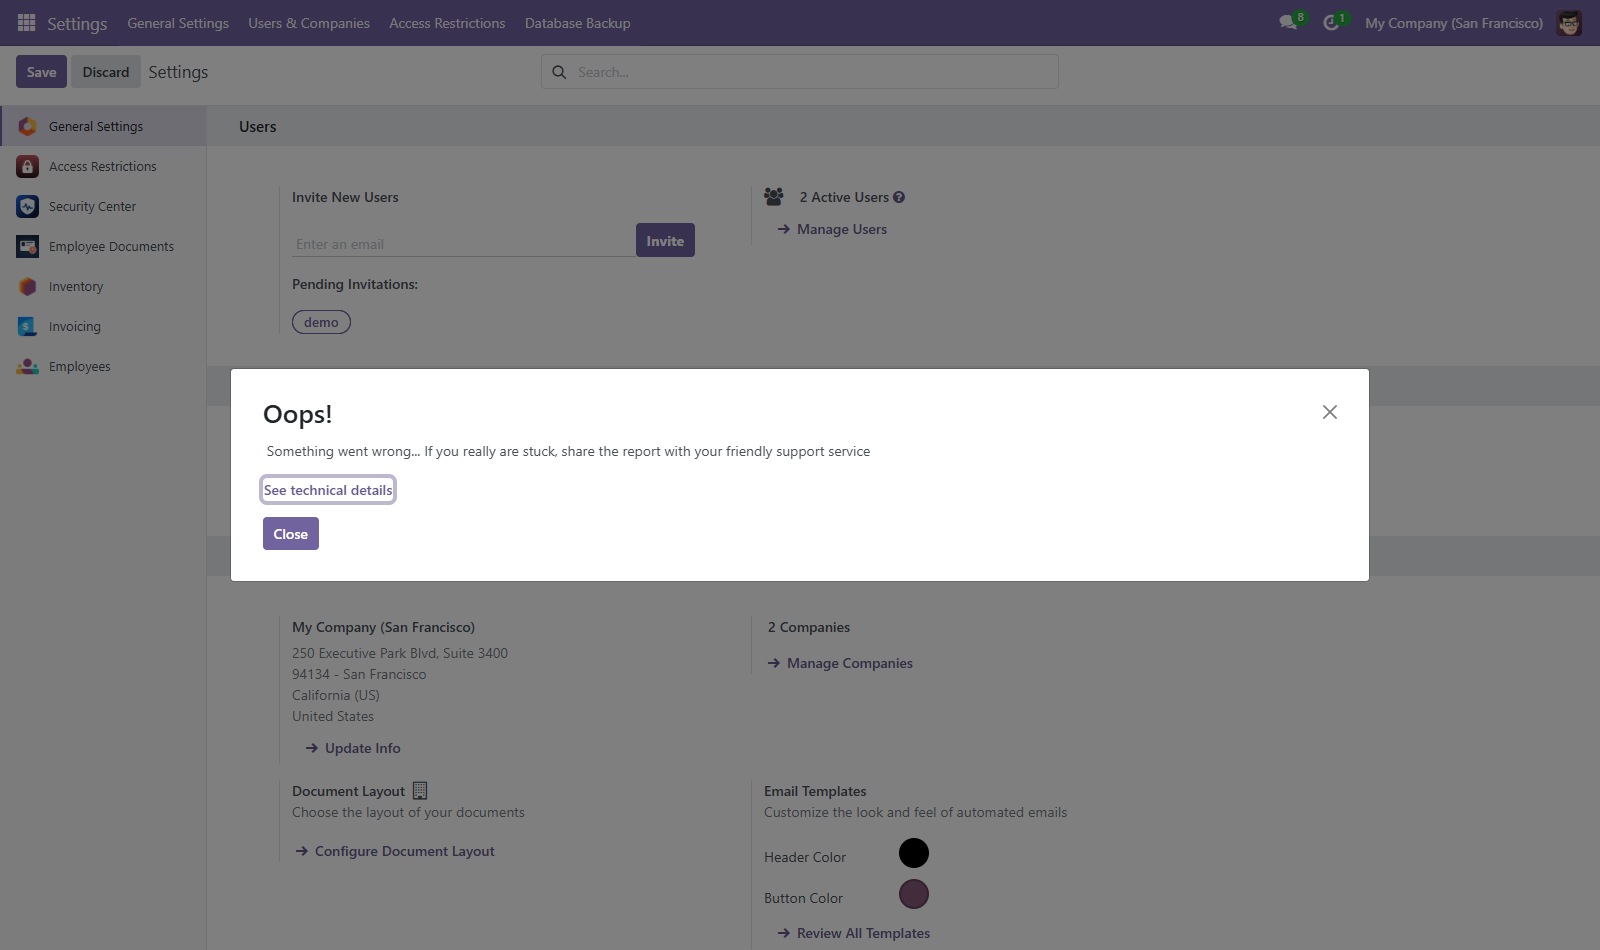The image size is (1600, 950).
Task: Focus the Settings search box
Action: pos(800,72)
